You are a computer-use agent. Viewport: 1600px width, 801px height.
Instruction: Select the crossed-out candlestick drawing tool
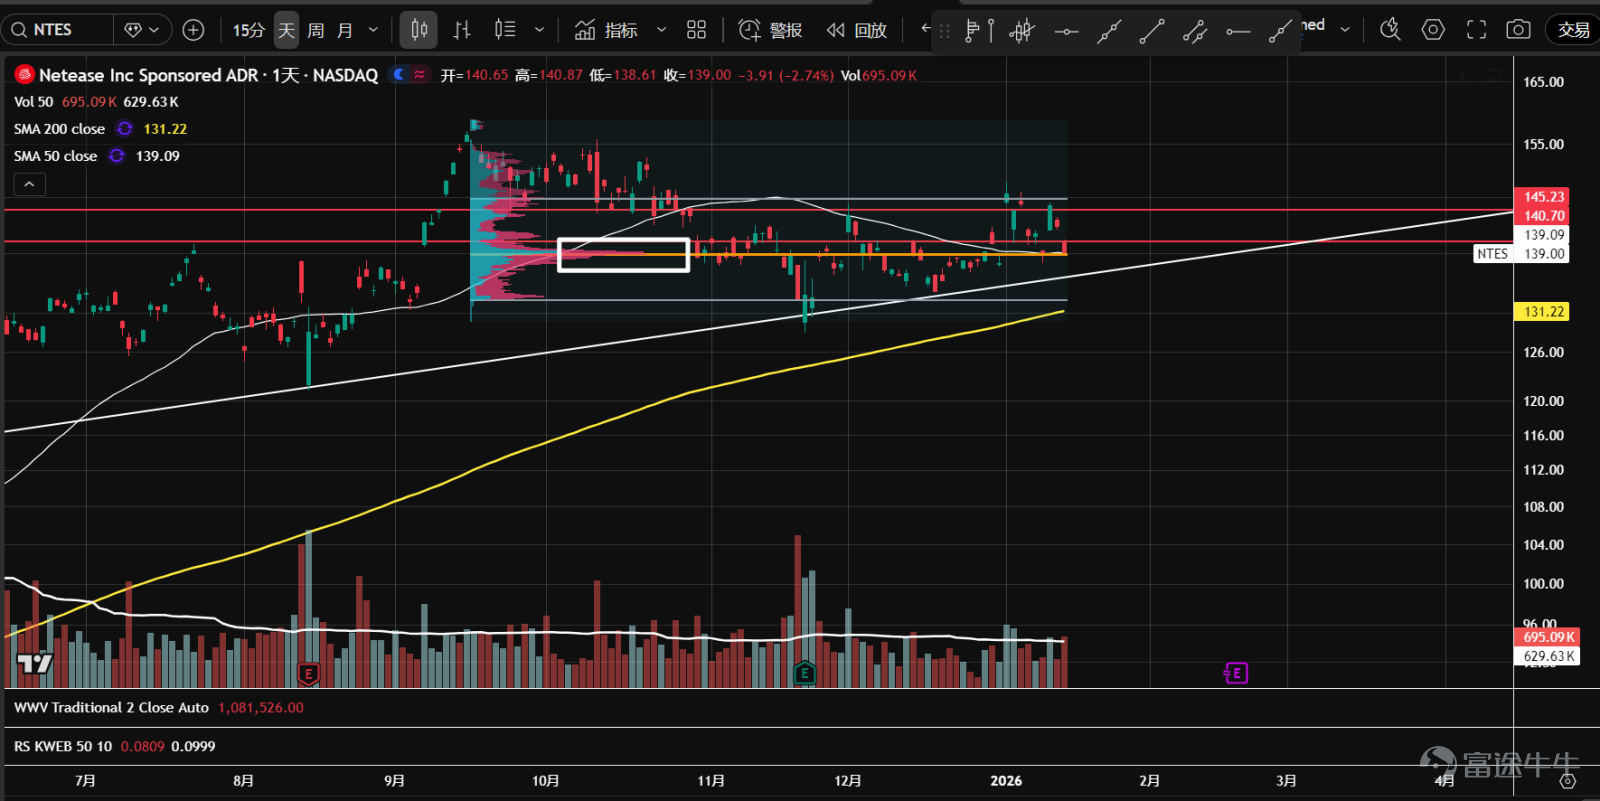(x=1021, y=32)
